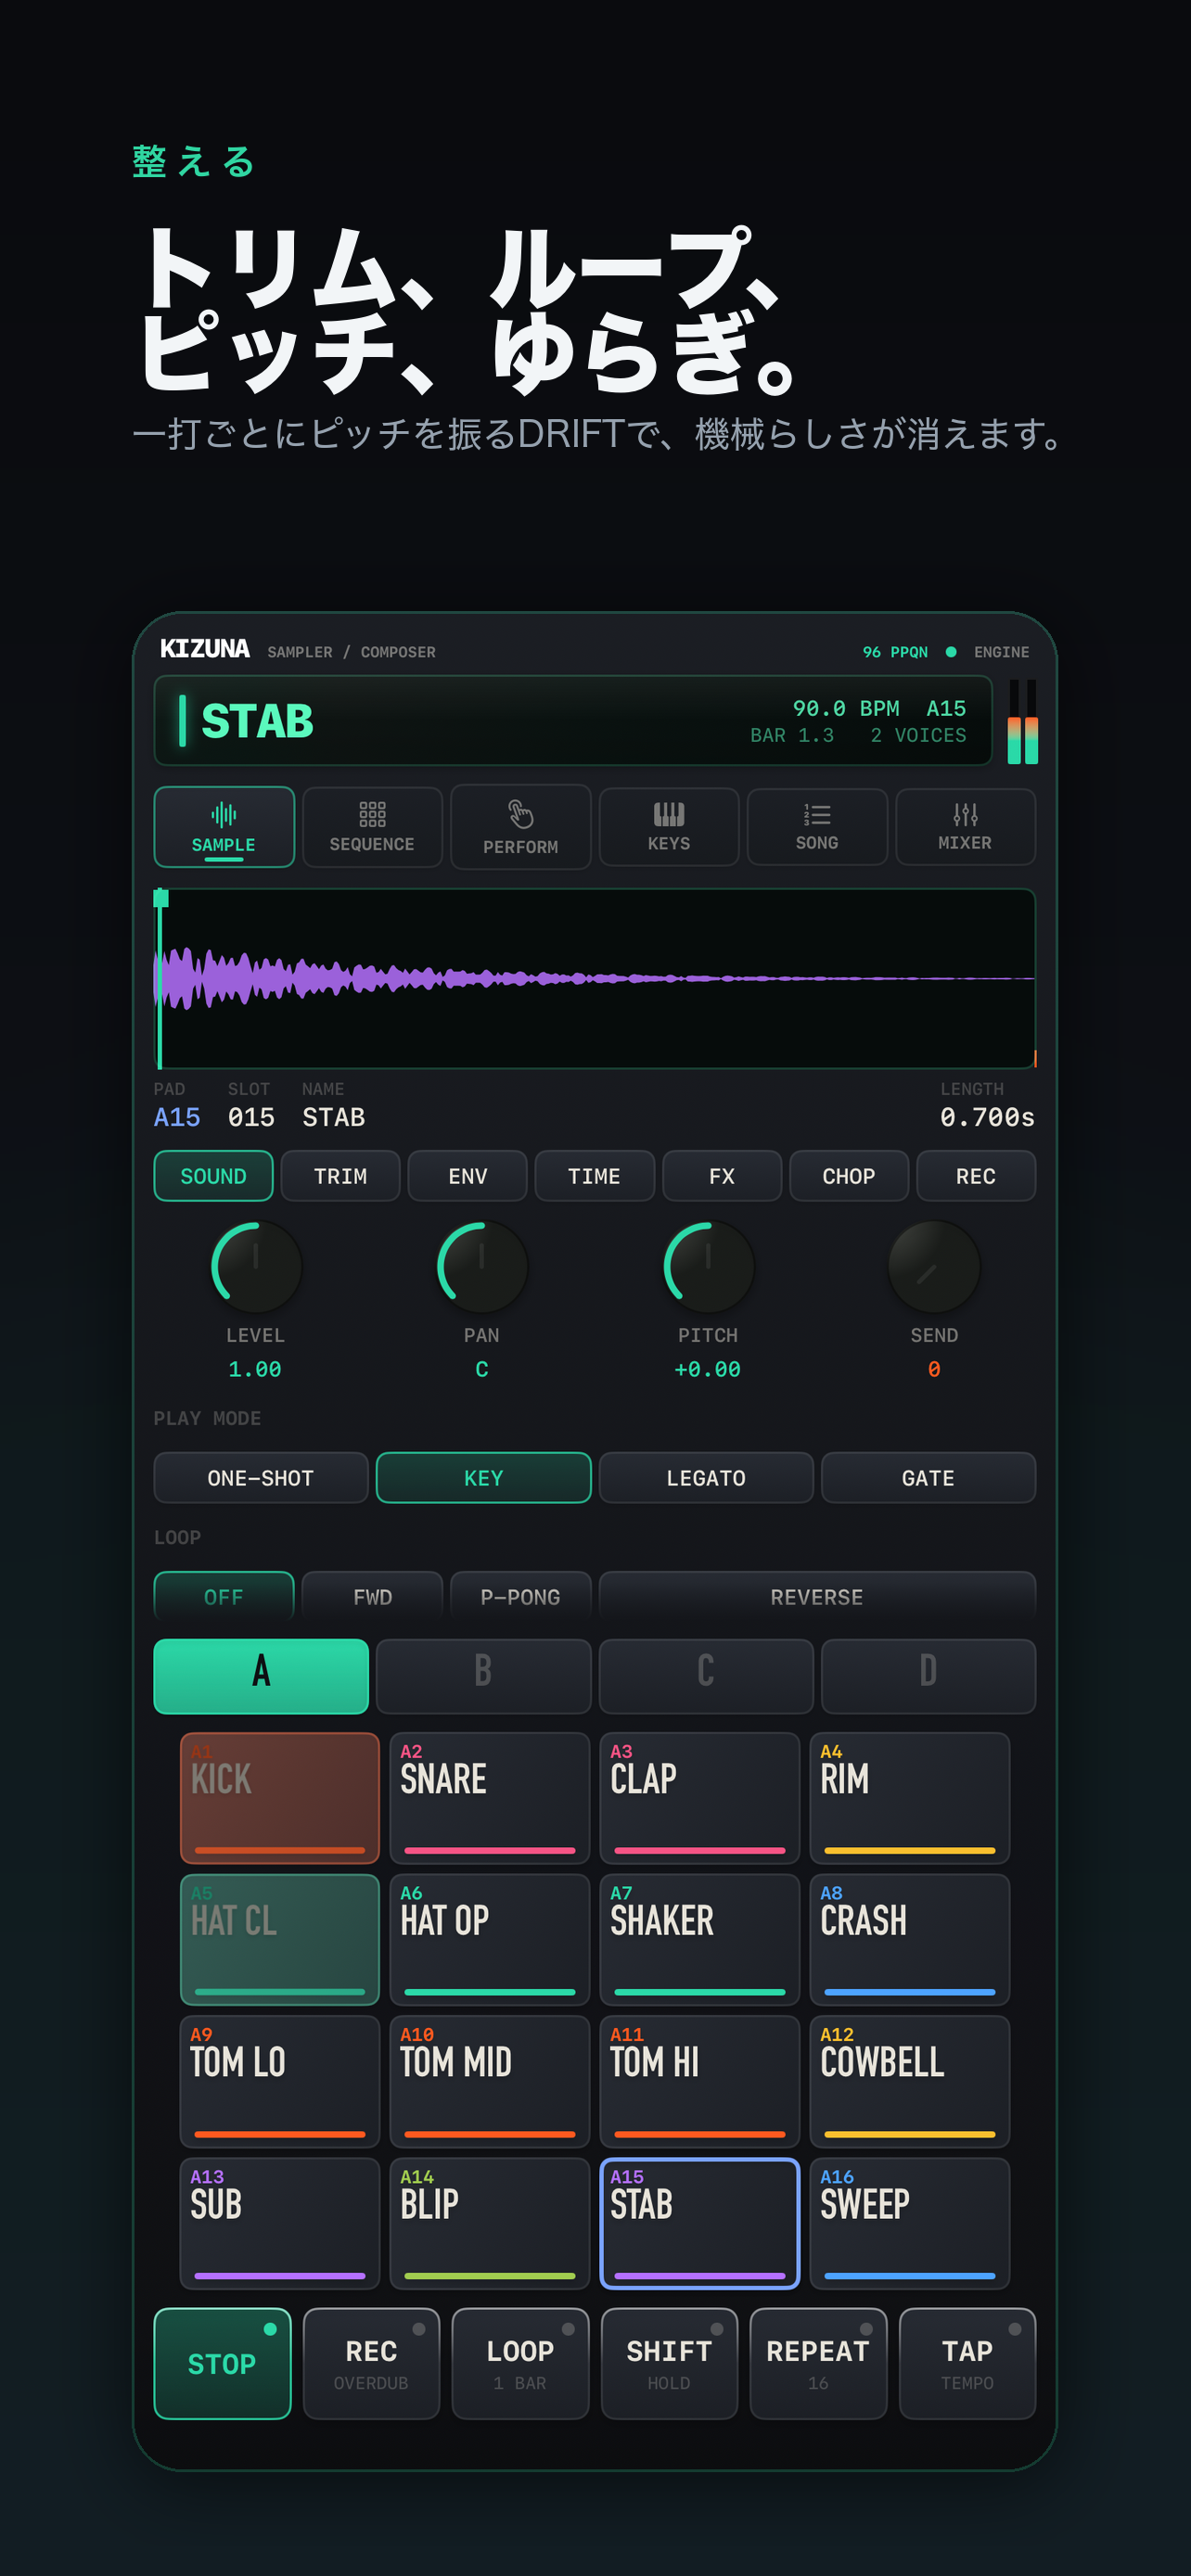
Task: Toggle SHIFT HOLD
Action: (x=669, y=2363)
